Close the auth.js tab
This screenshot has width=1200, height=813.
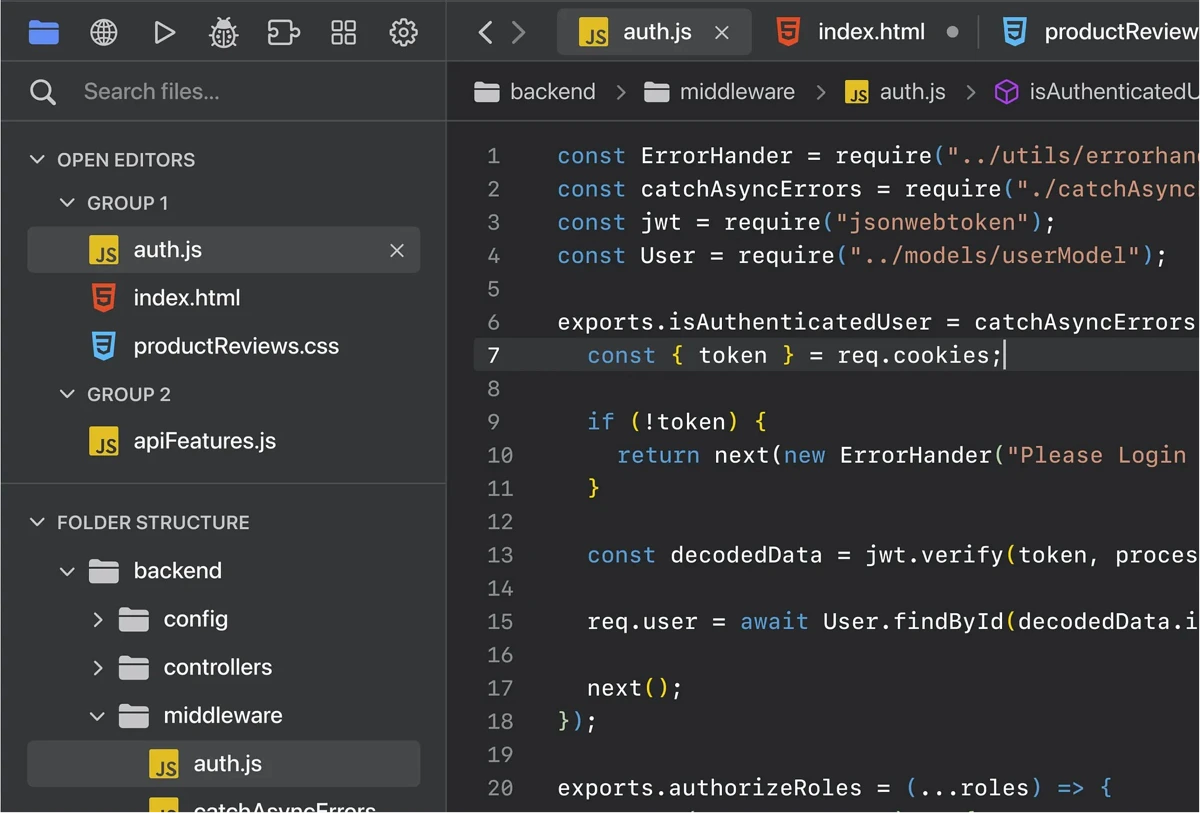click(722, 31)
